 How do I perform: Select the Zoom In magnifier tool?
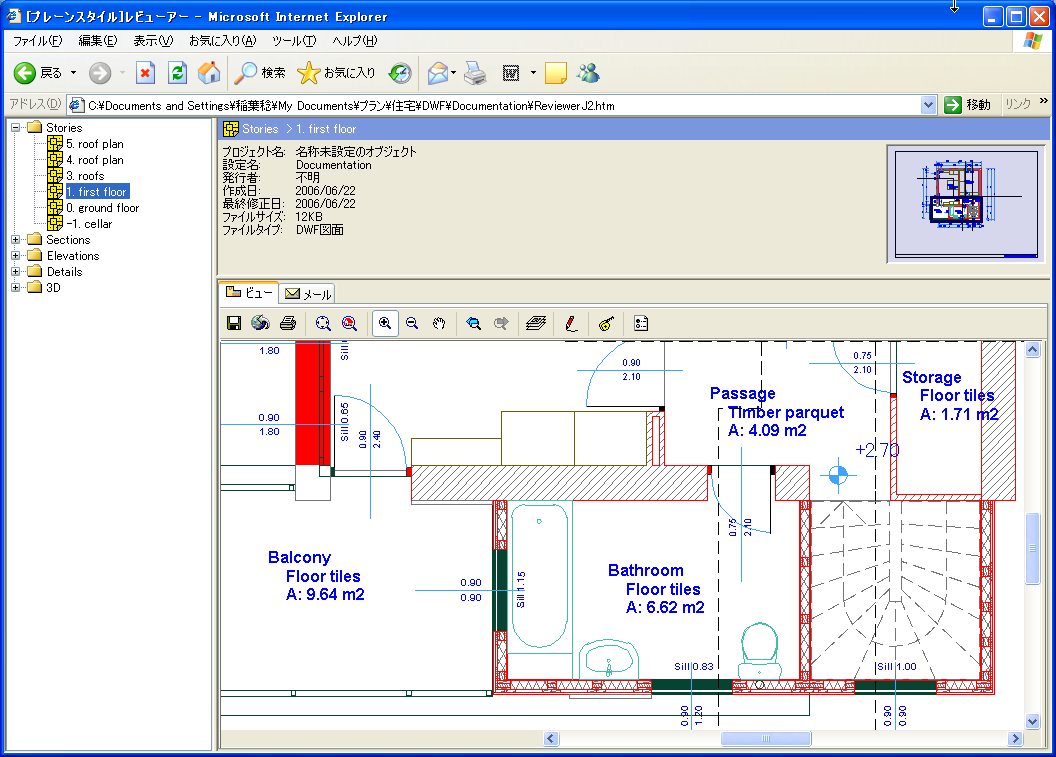[x=384, y=323]
